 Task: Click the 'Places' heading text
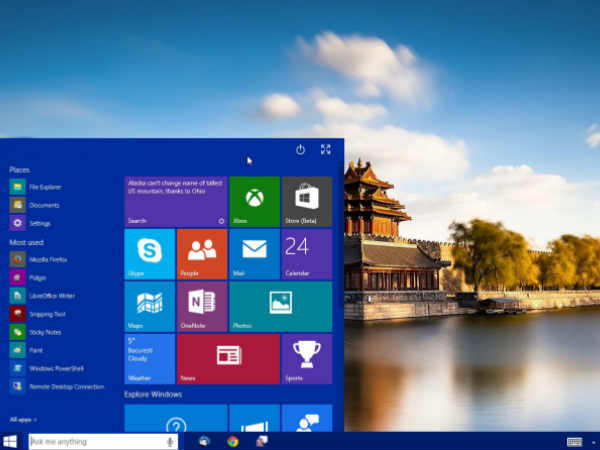[20, 170]
